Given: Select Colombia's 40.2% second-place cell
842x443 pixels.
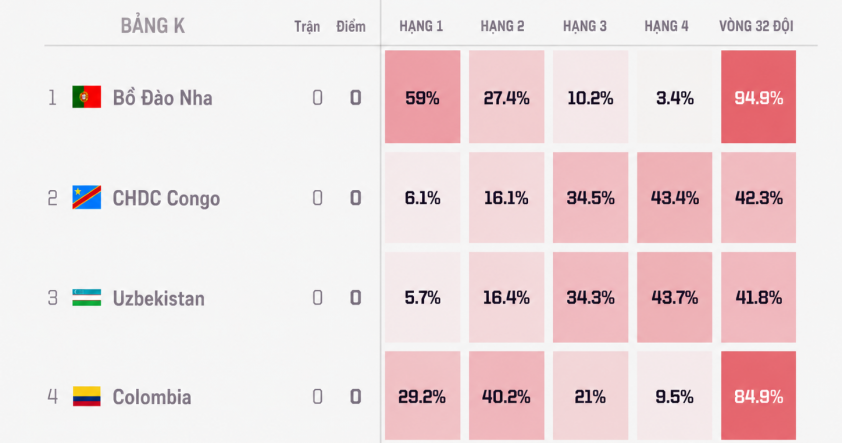Looking at the screenshot, I should [506, 396].
